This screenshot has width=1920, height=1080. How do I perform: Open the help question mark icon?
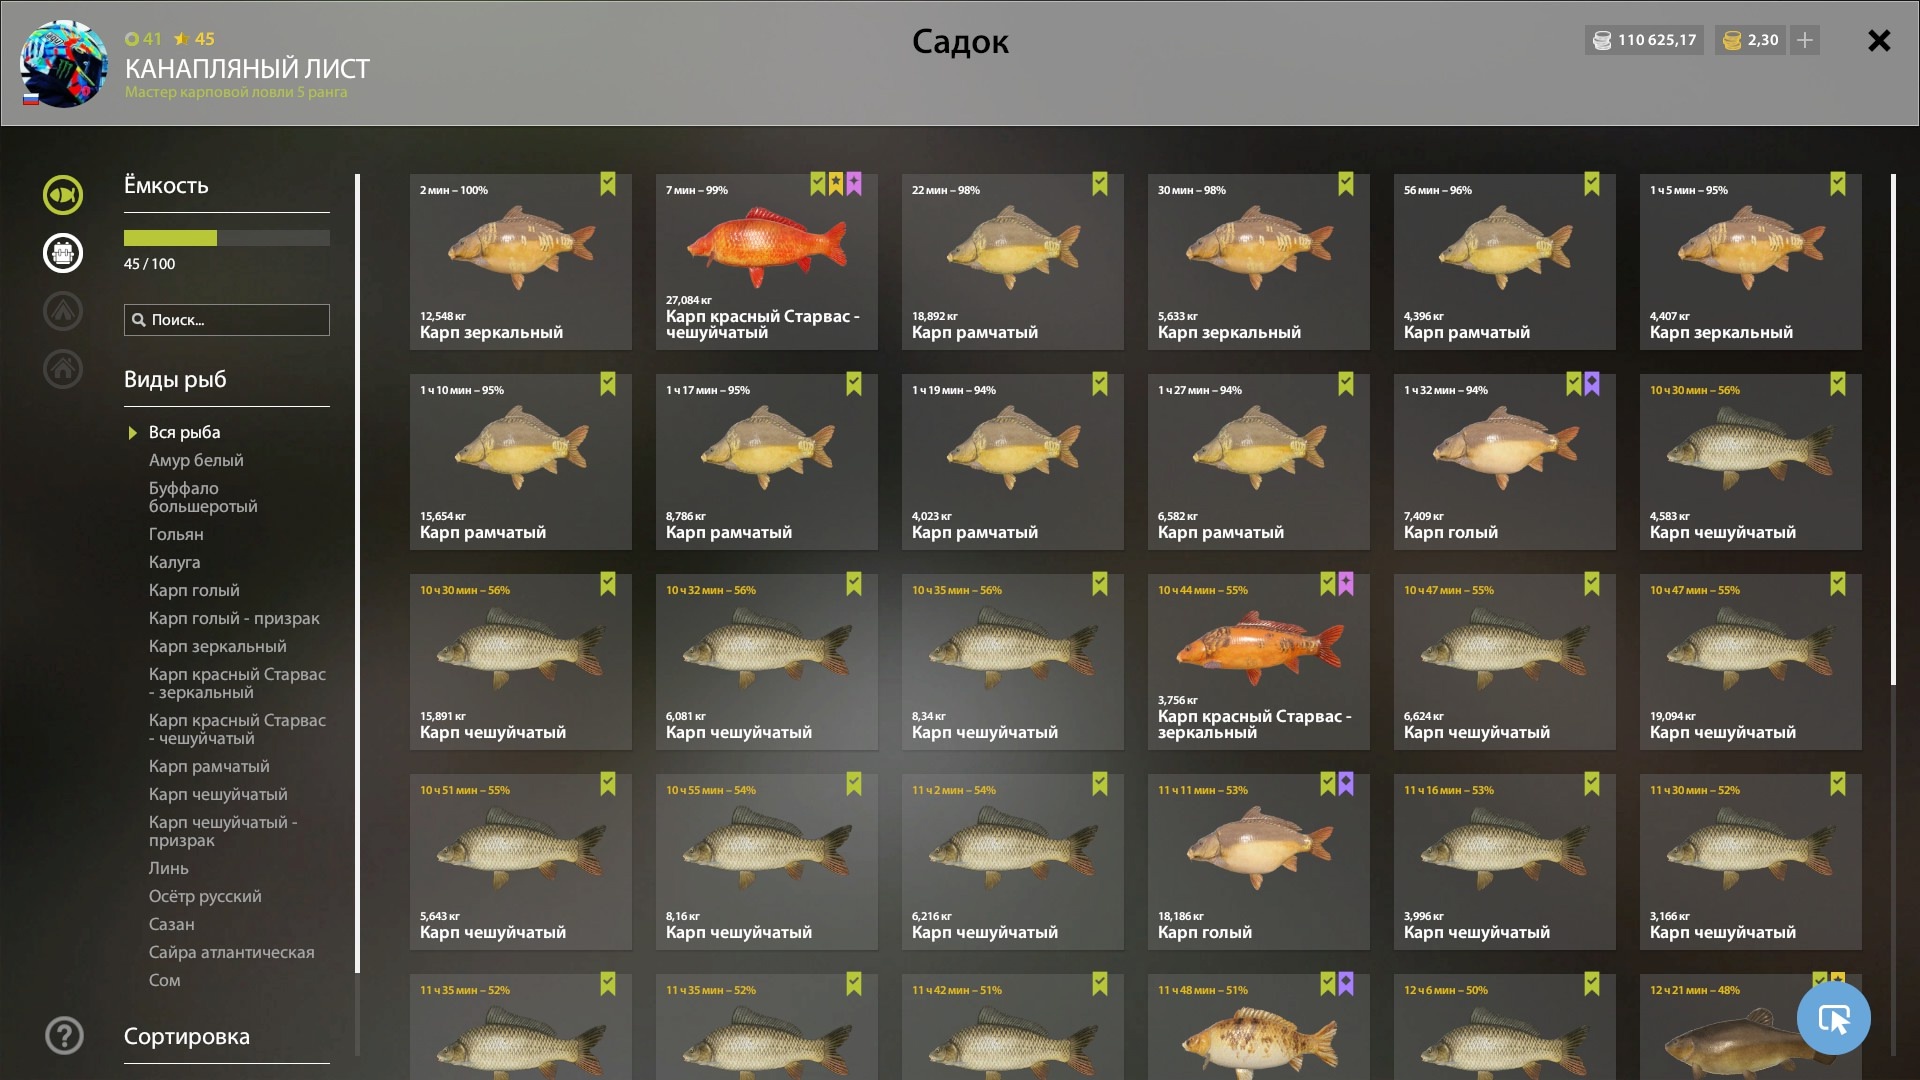pyautogui.click(x=64, y=1035)
